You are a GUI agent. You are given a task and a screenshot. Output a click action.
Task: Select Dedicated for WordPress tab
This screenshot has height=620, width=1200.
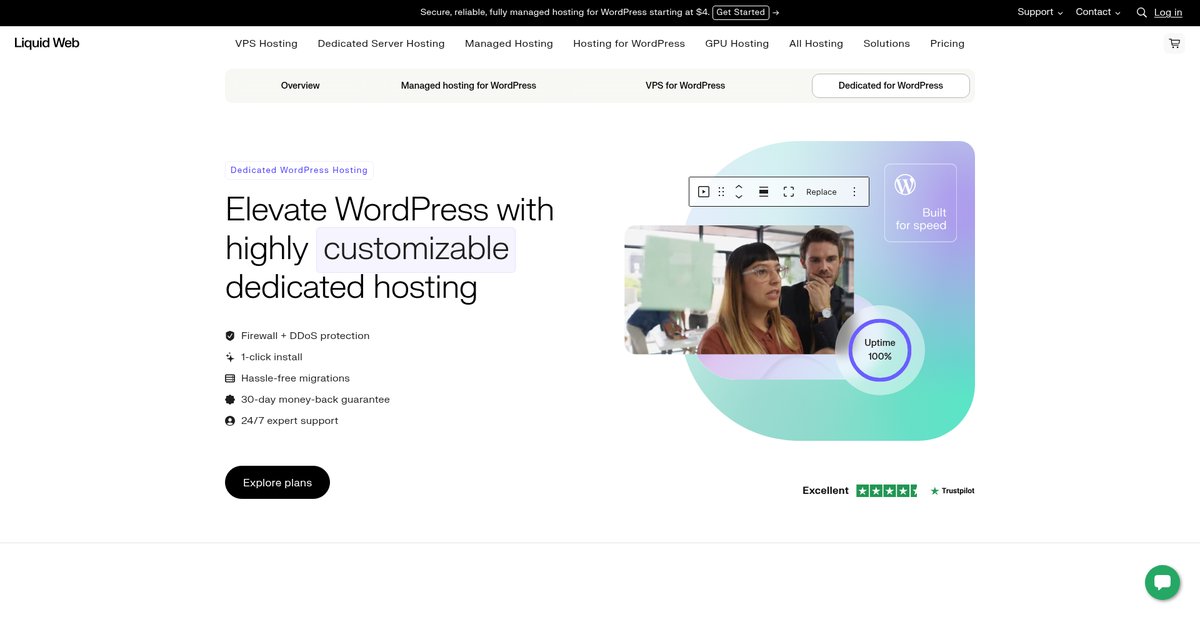[891, 86]
